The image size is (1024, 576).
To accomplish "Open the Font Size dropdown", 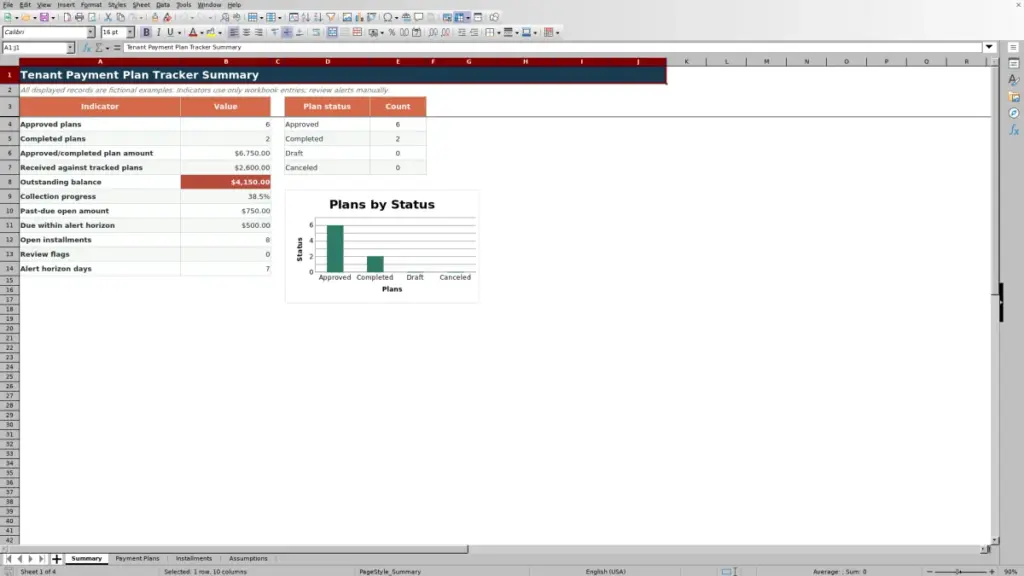I will [130, 32].
